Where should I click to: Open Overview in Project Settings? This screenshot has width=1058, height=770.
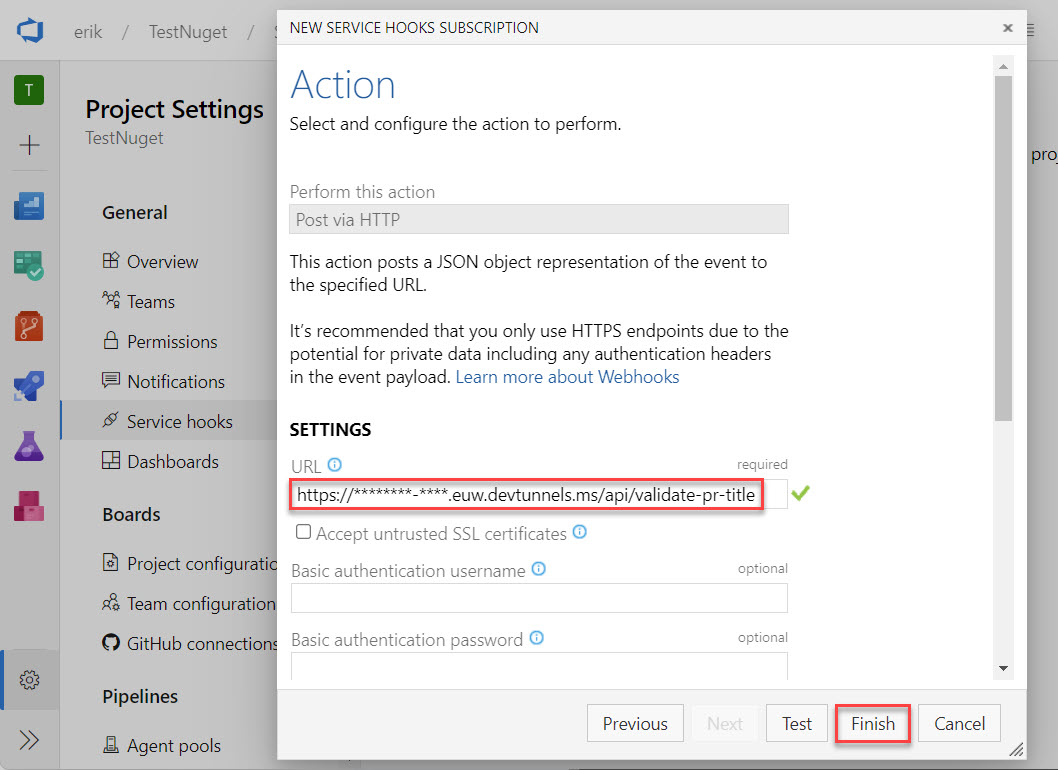162,261
